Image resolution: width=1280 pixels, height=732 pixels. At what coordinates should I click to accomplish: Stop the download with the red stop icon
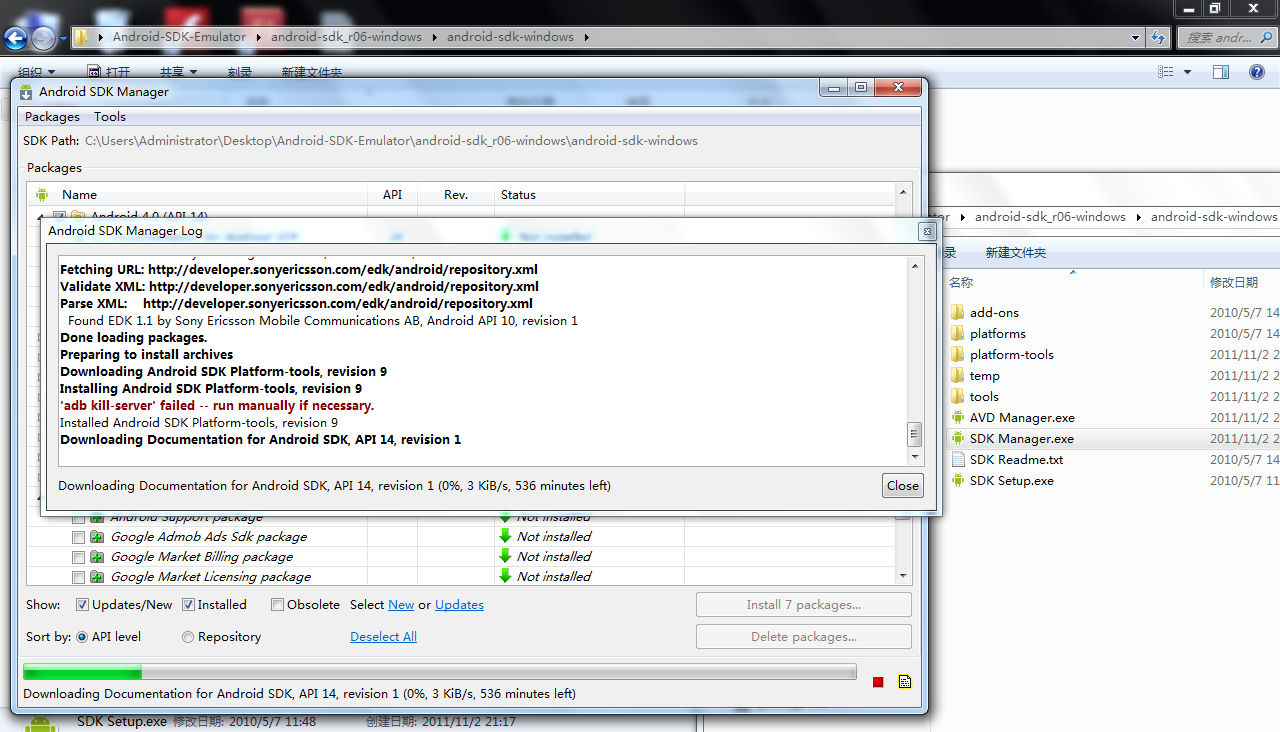tap(878, 682)
